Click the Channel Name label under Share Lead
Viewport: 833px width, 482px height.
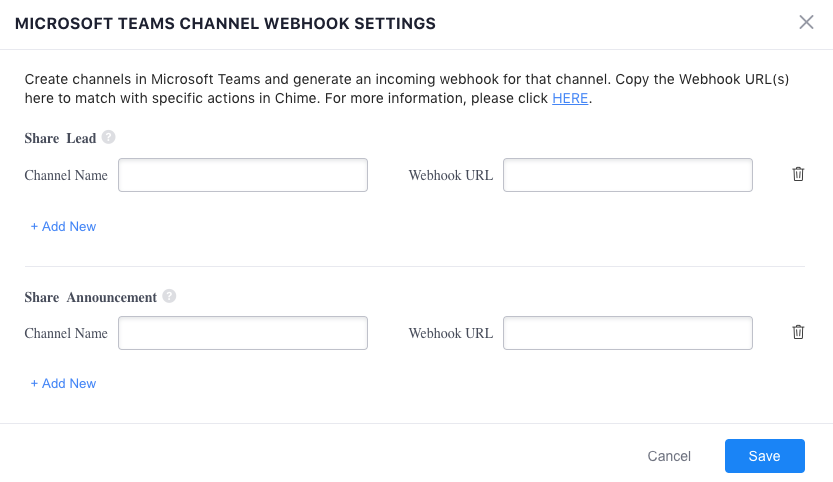click(66, 175)
